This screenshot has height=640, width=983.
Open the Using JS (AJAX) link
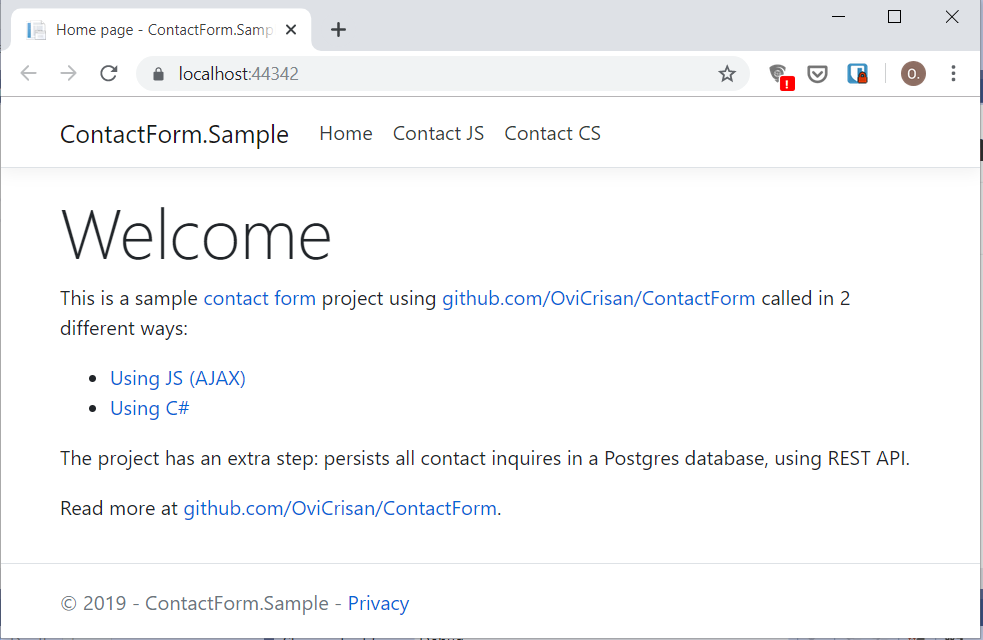point(177,378)
